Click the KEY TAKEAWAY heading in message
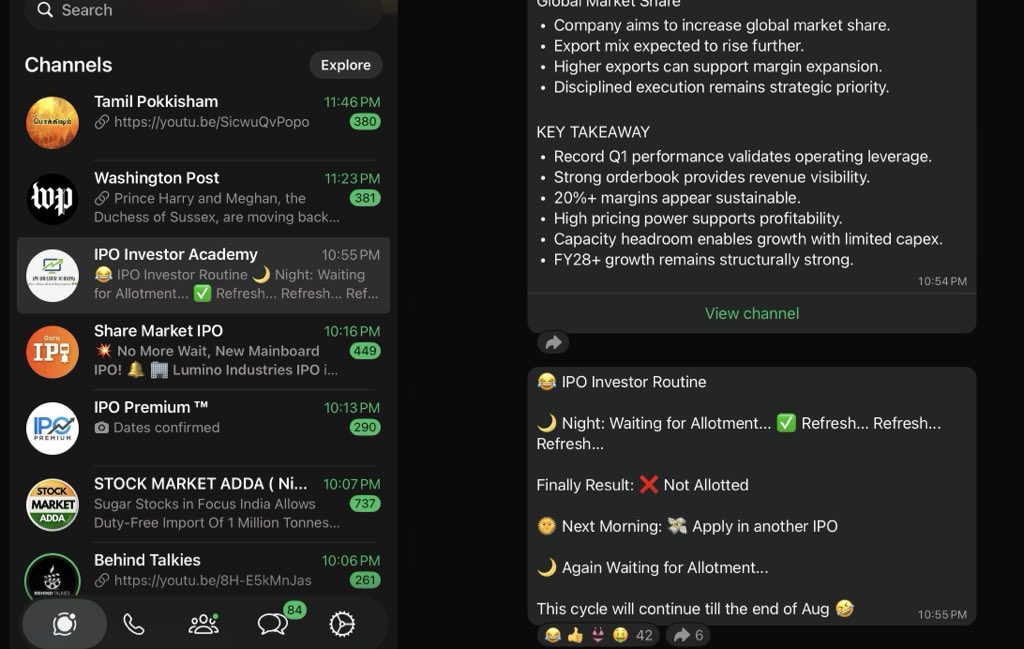This screenshot has height=649, width=1024. pos(593,132)
